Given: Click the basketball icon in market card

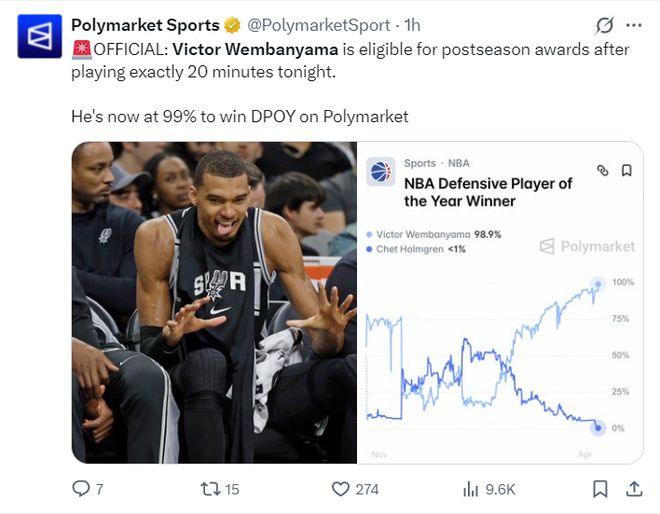Looking at the screenshot, I should click(x=381, y=172).
